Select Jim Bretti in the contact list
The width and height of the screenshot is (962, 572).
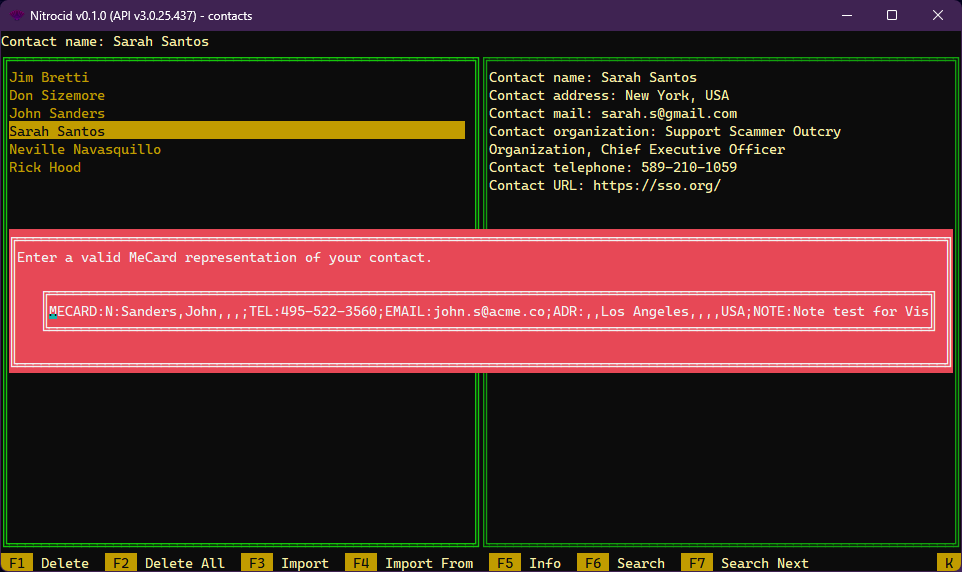(49, 77)
